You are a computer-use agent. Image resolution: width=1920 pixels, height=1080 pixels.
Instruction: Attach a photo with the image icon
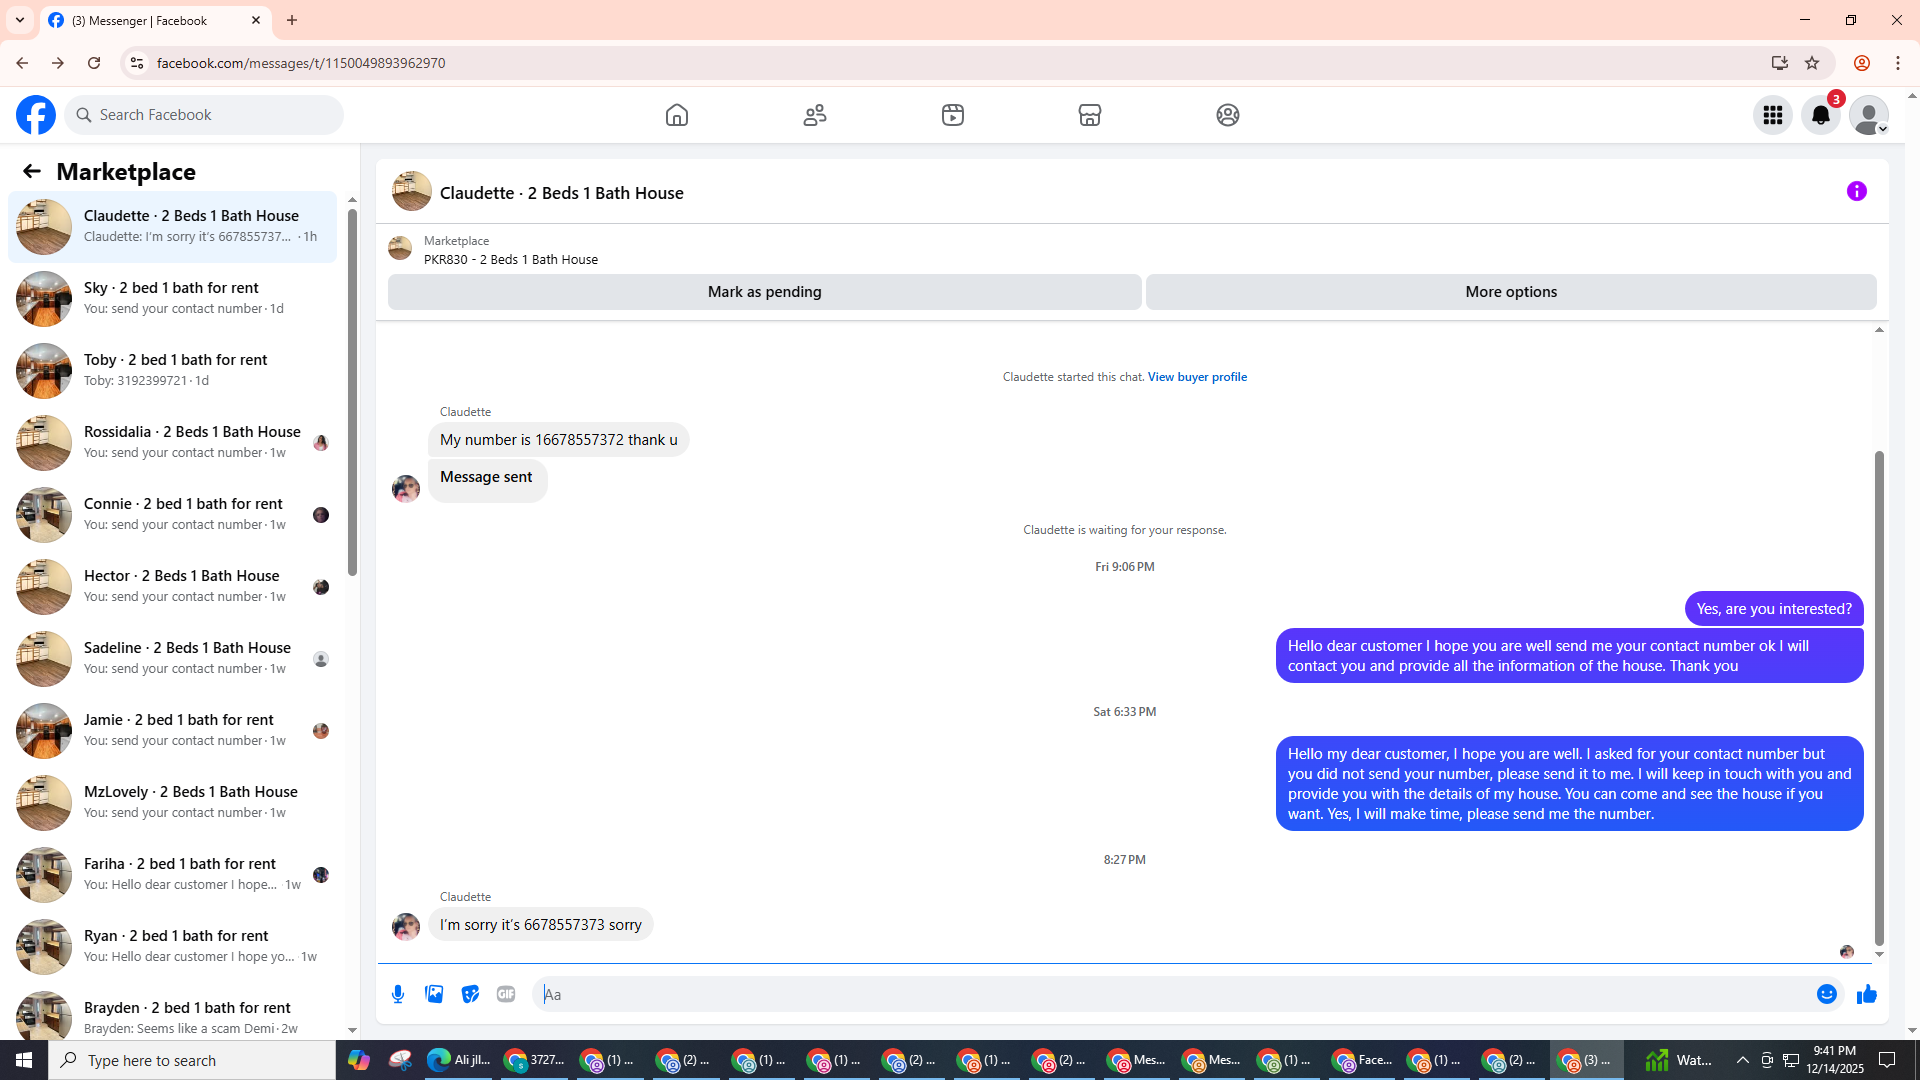pyautogui.click(x=434, y=994)
